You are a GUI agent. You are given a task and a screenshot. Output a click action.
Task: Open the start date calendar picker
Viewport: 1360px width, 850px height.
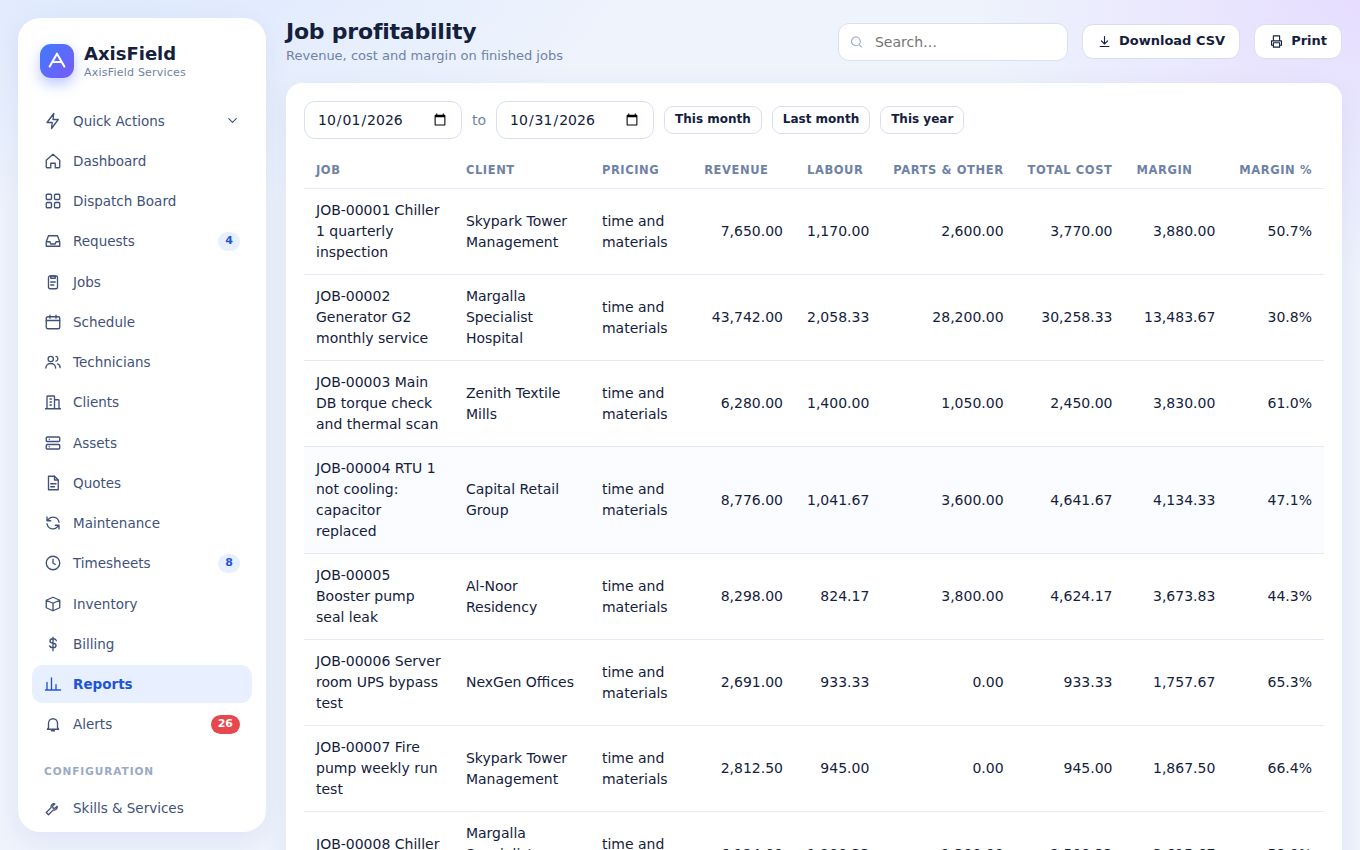click(x=440, y=120)
